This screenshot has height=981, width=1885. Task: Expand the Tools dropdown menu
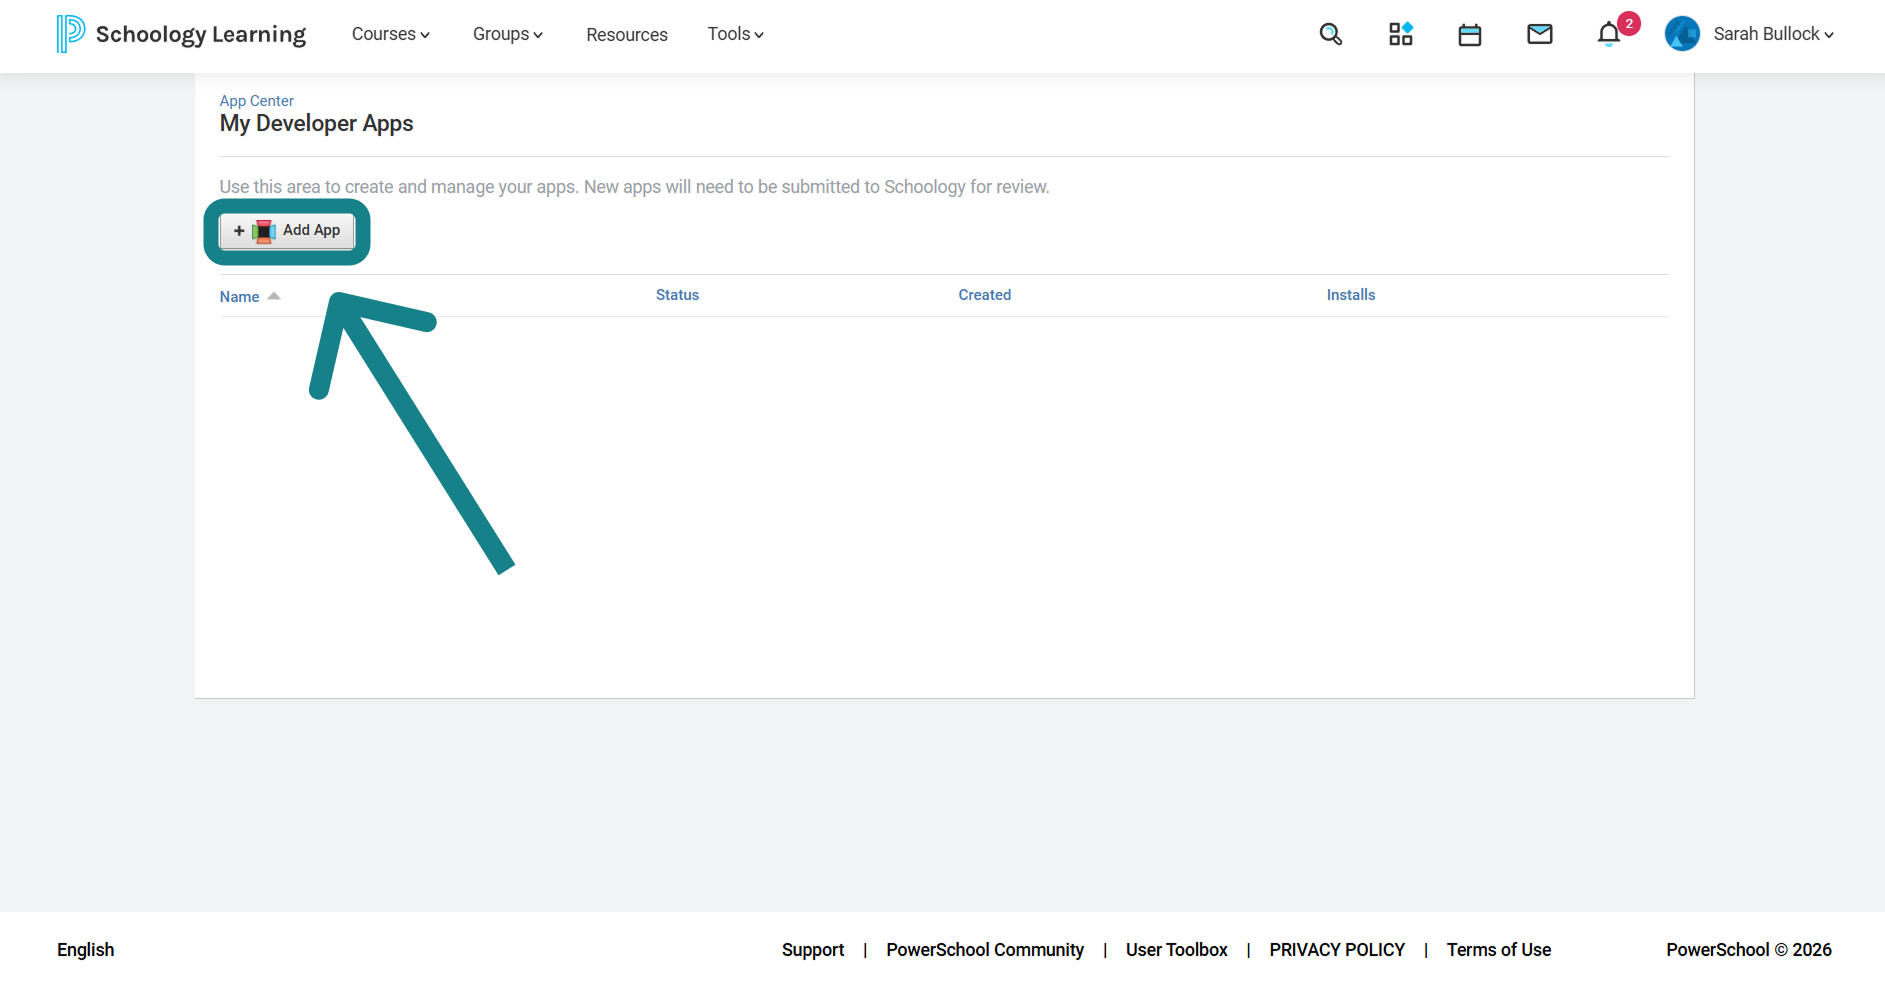(736, 34)
